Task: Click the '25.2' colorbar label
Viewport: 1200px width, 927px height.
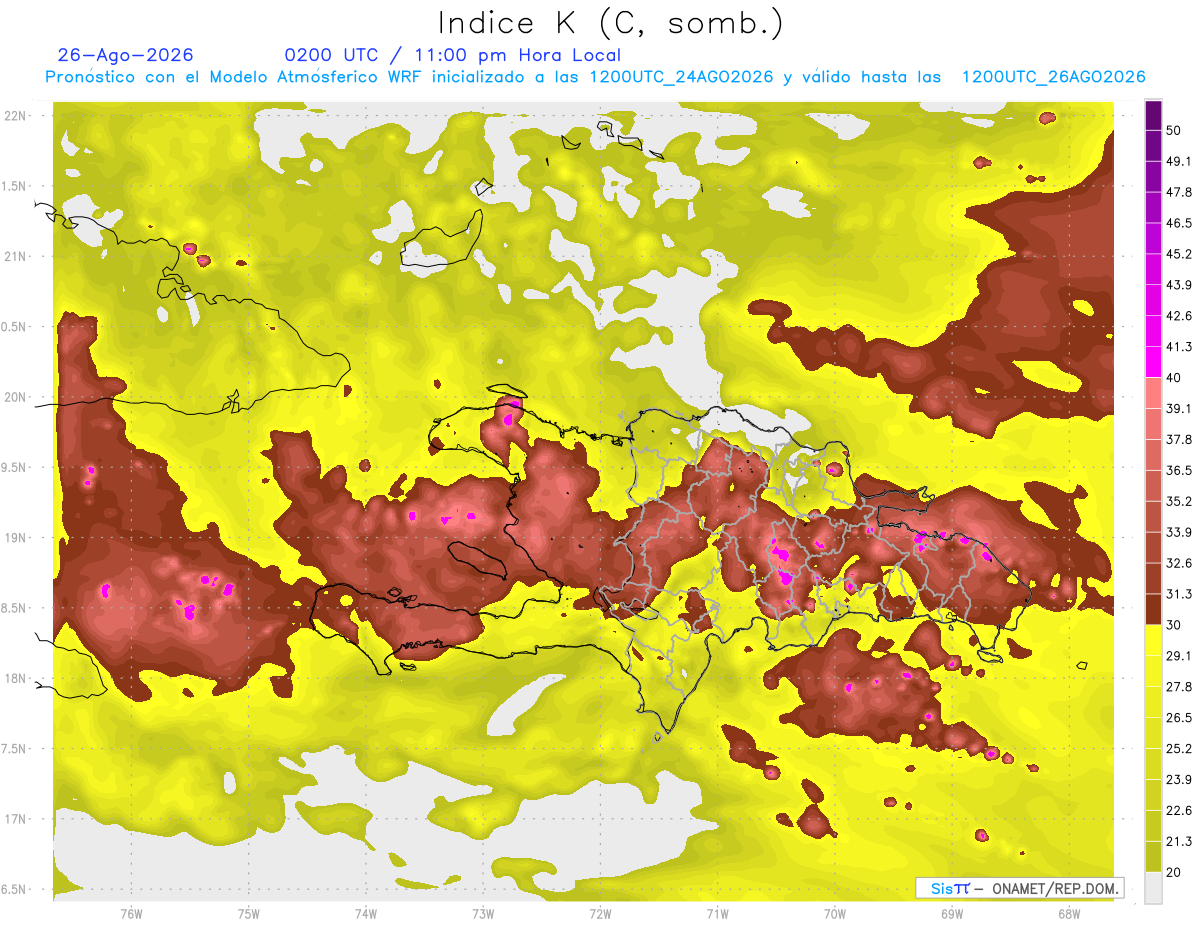Action: click(1179, 749)
